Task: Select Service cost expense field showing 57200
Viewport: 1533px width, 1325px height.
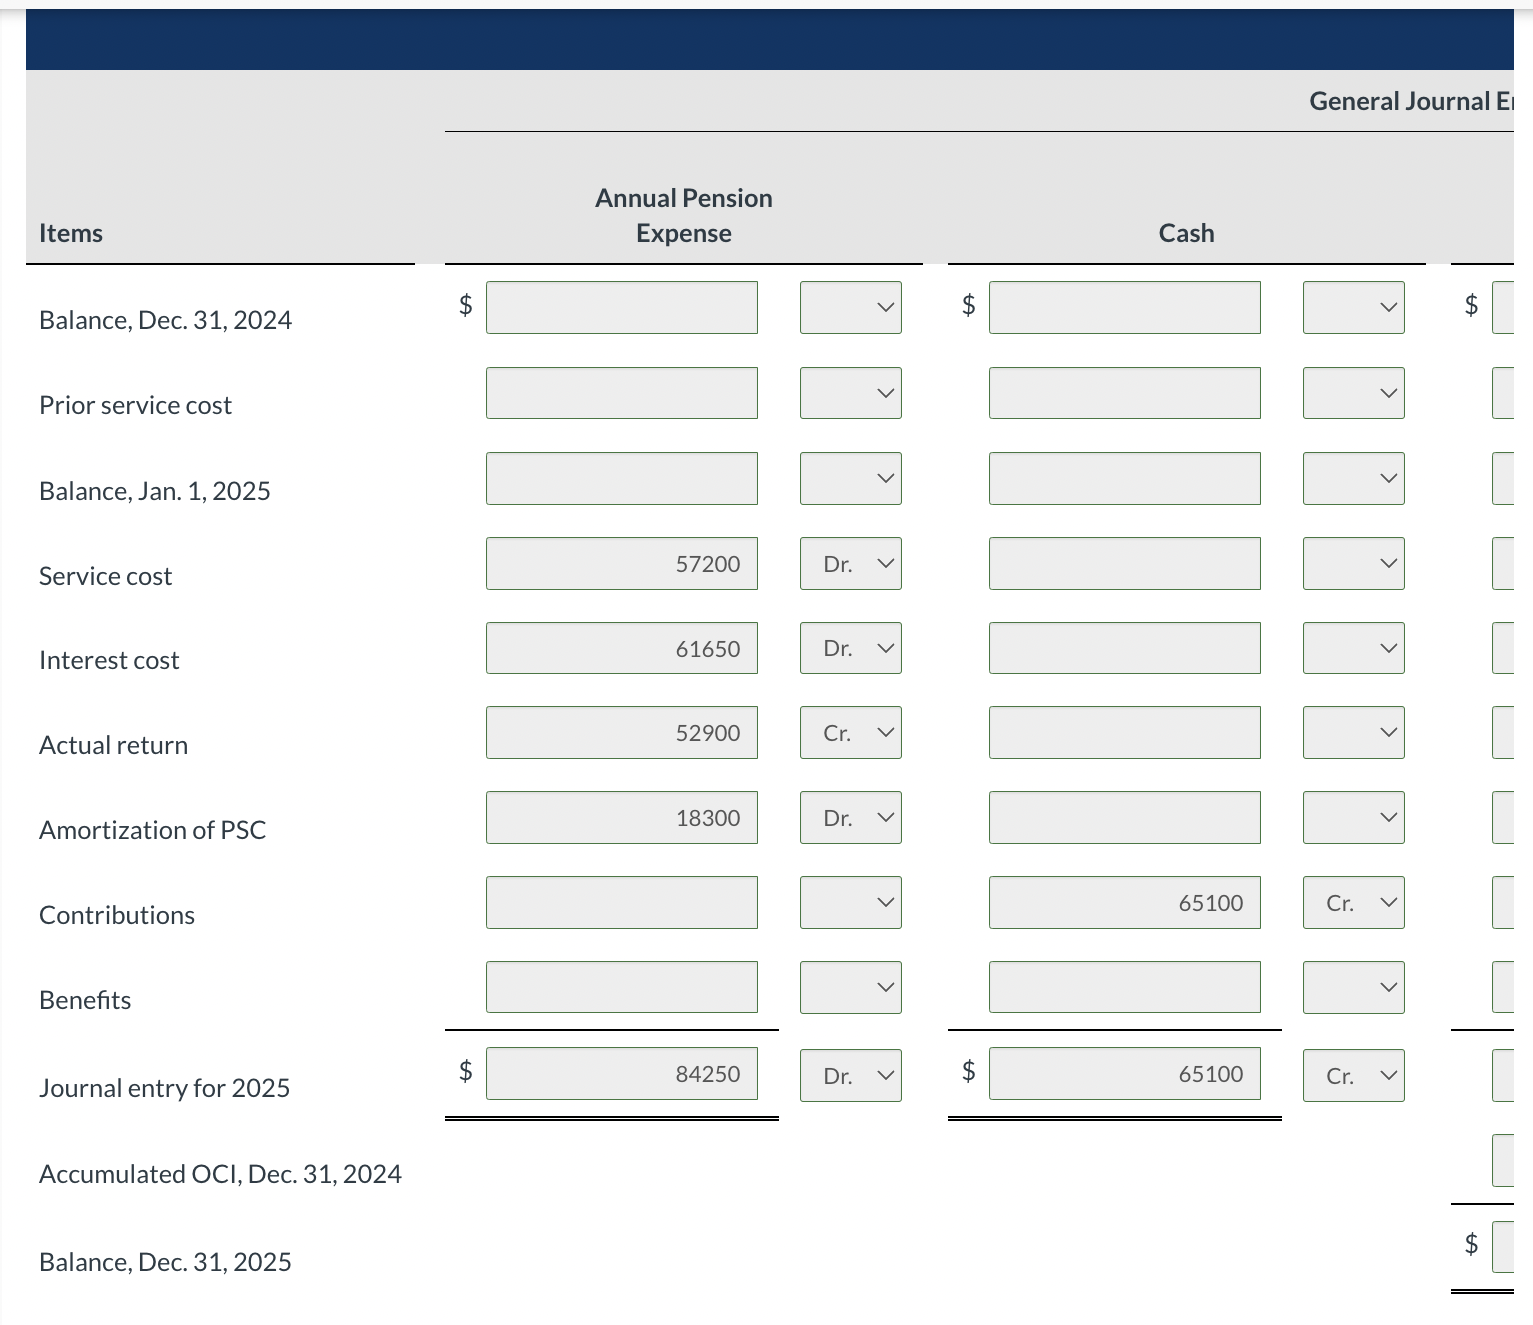Action: click(622, 564)
